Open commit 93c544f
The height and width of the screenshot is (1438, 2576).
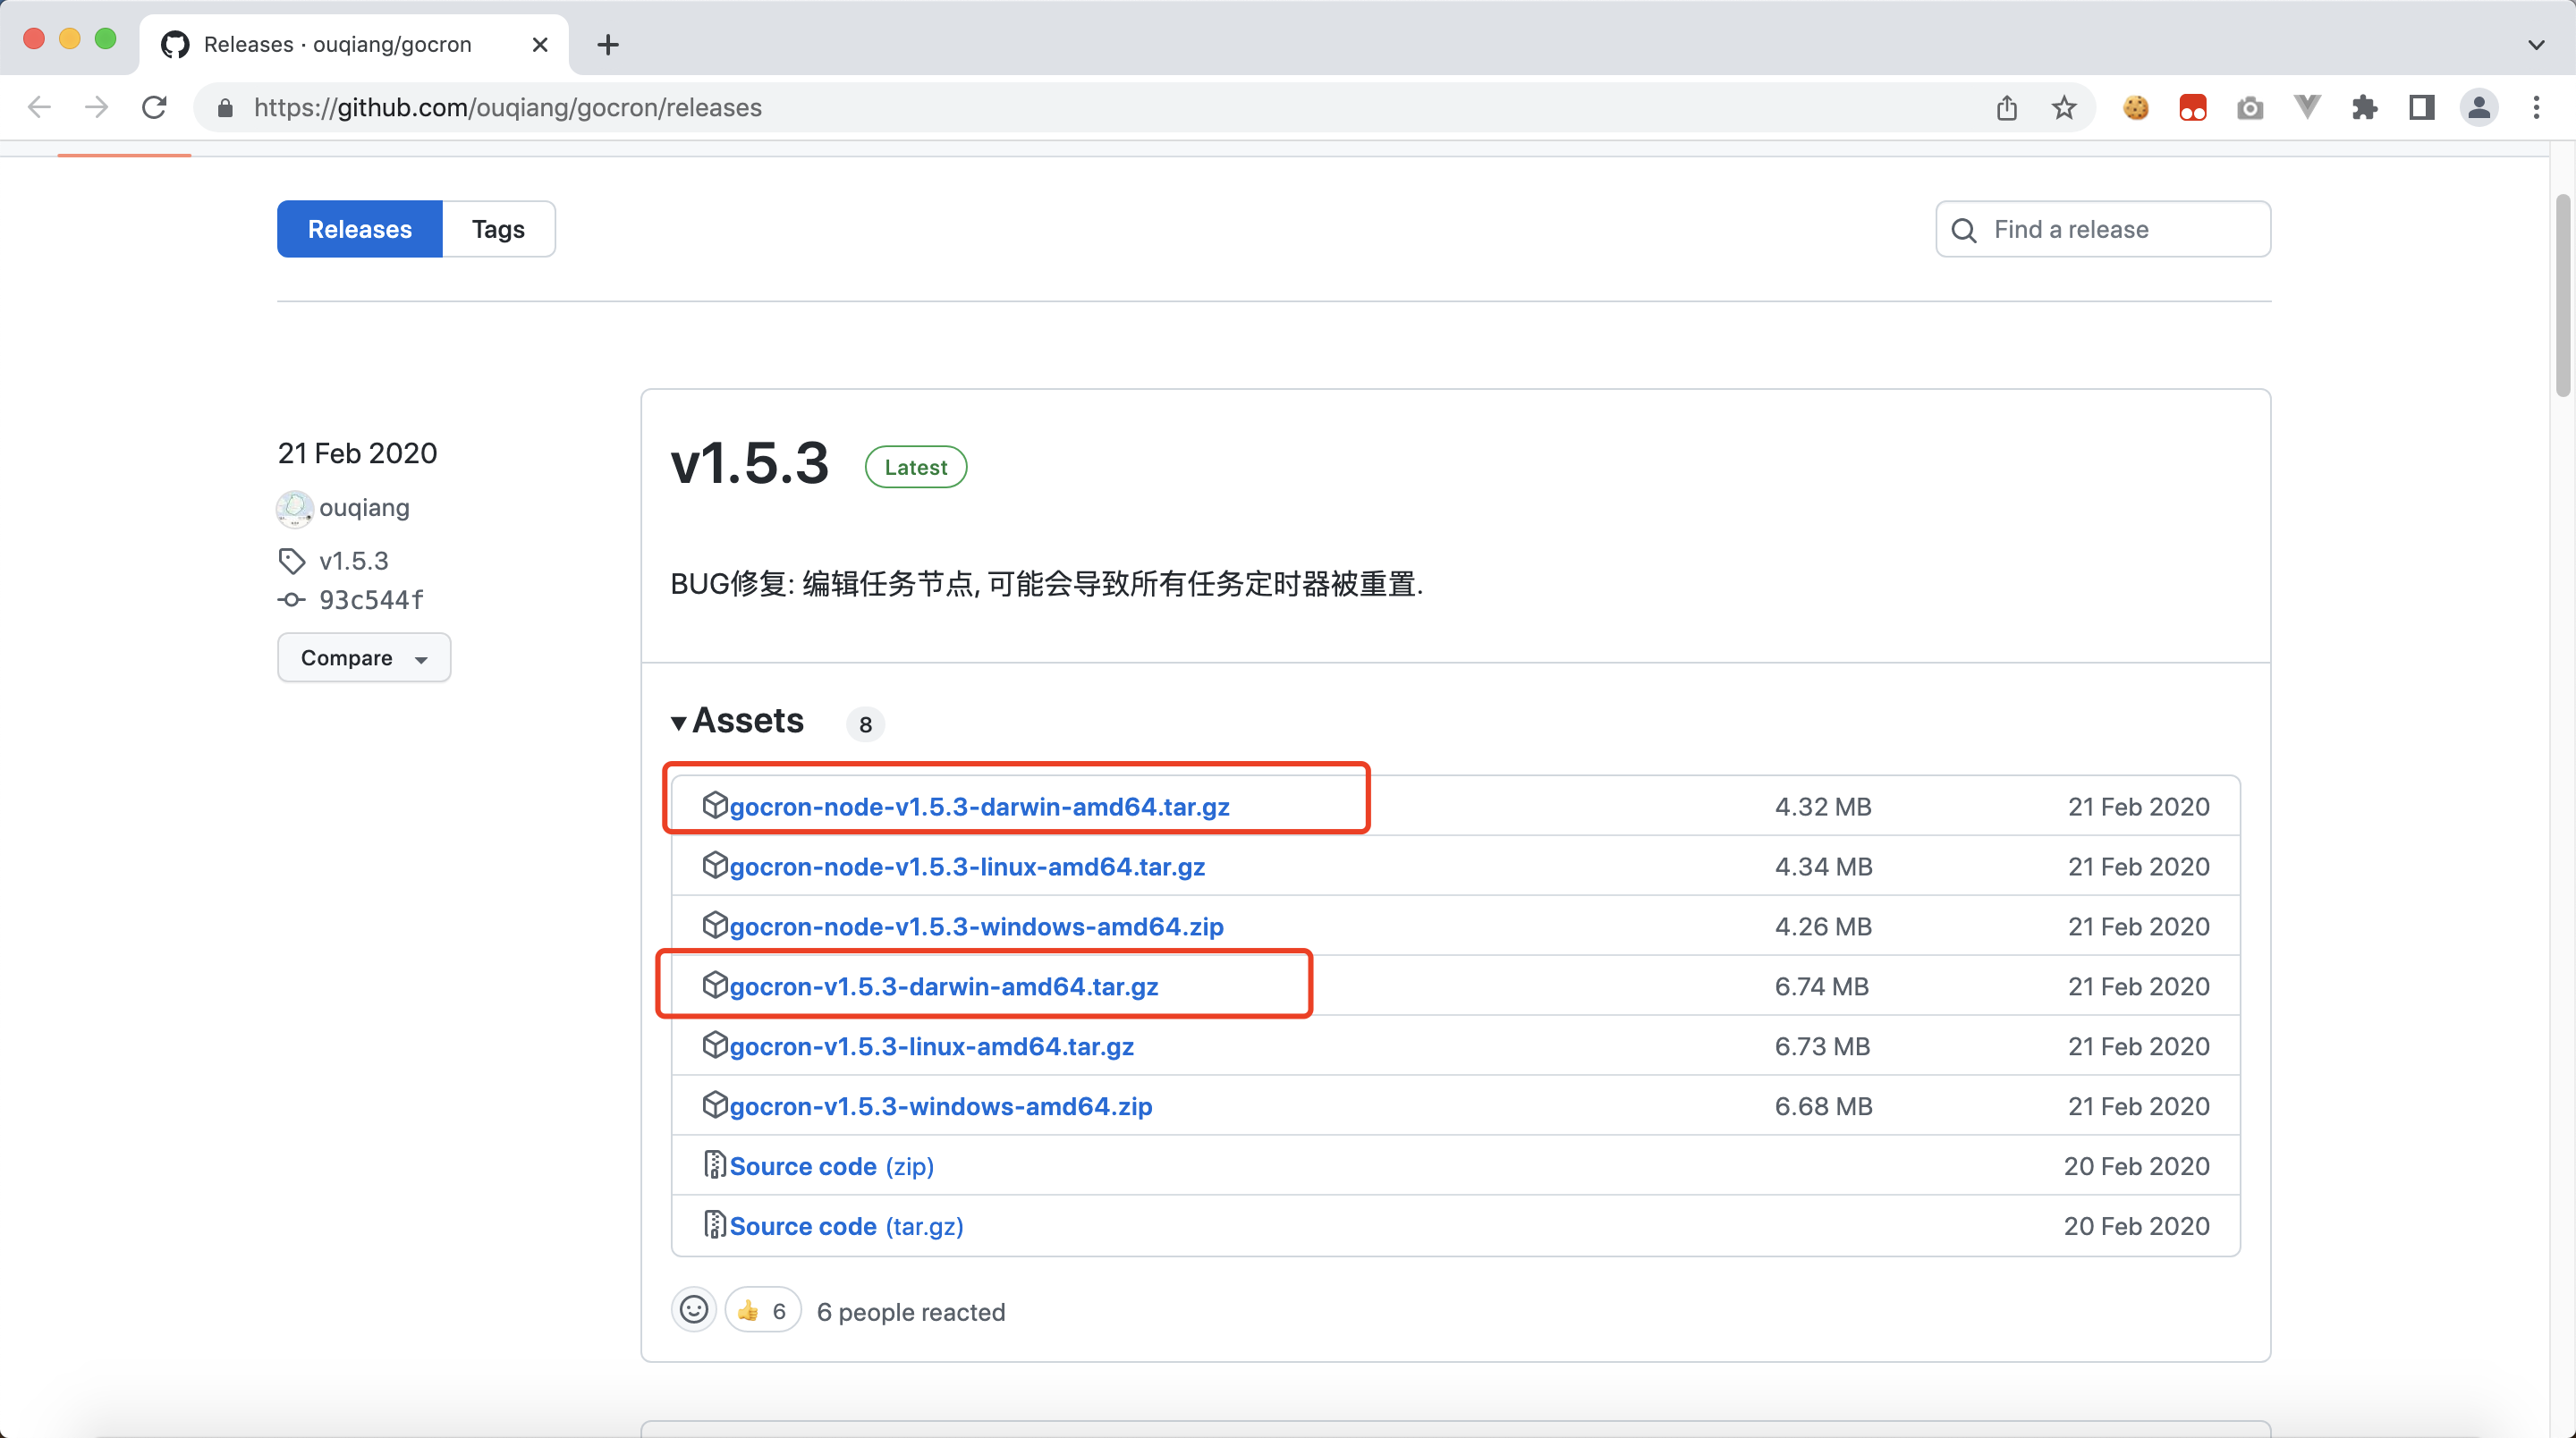coord(371,600)
